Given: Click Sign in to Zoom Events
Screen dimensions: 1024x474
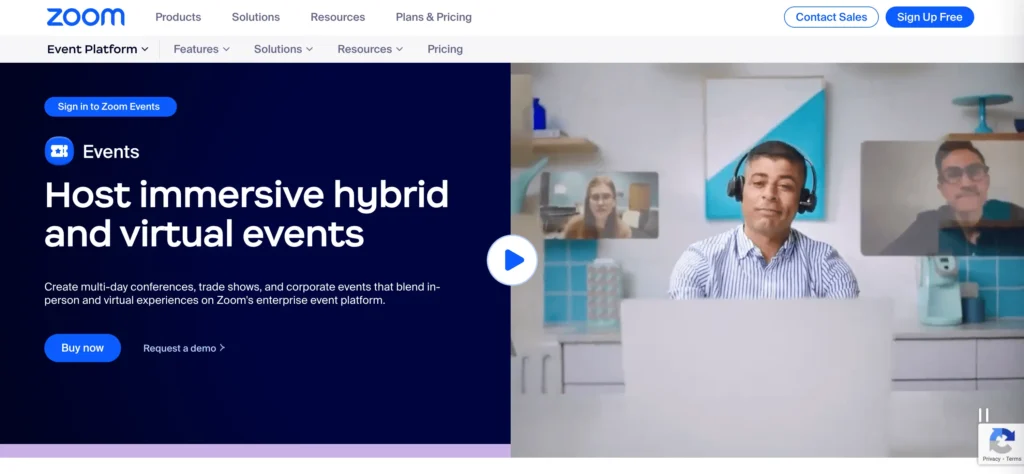Looking at the screenshot, I should 110,106.
